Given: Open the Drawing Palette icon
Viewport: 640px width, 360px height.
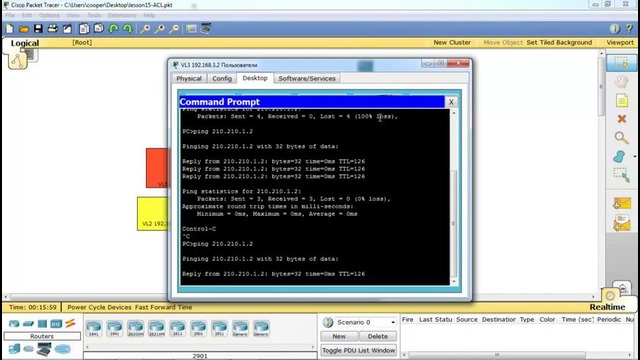Looking at the screenshot, I should coord(191,29).
